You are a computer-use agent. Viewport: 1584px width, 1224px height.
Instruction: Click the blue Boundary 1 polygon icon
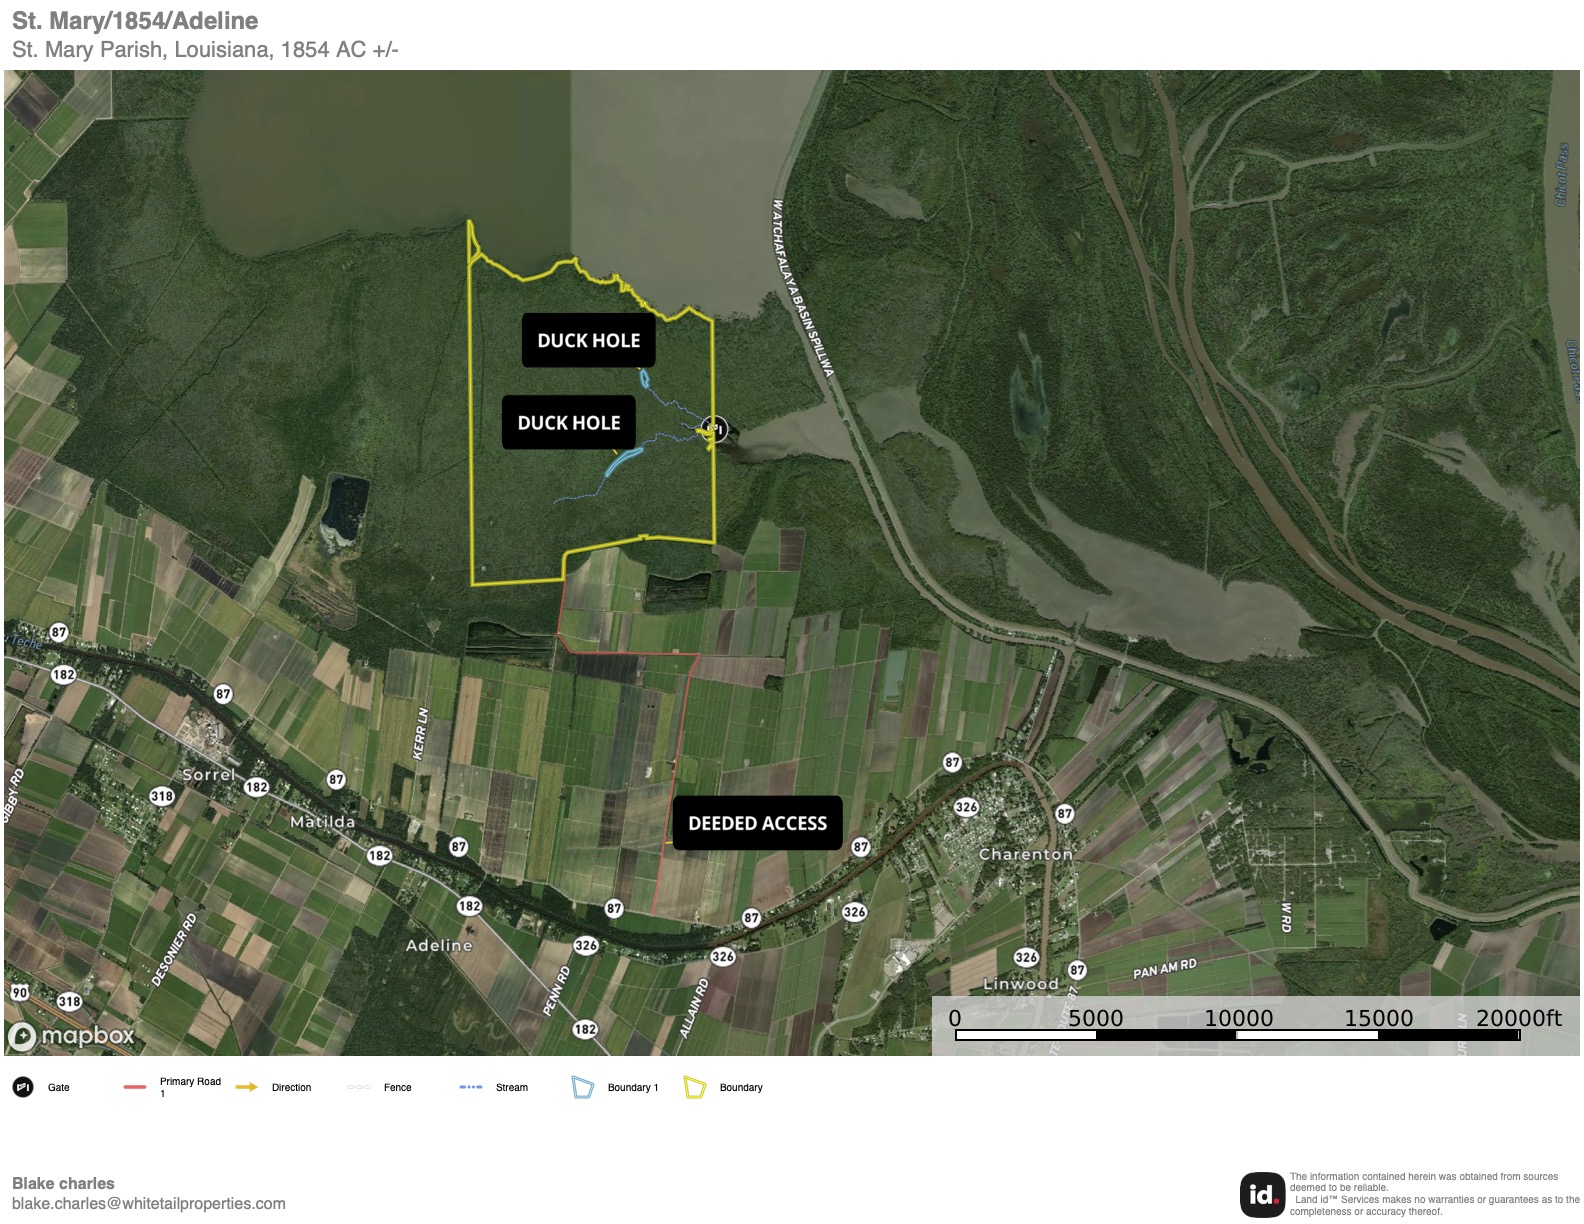pos(582,1087)
